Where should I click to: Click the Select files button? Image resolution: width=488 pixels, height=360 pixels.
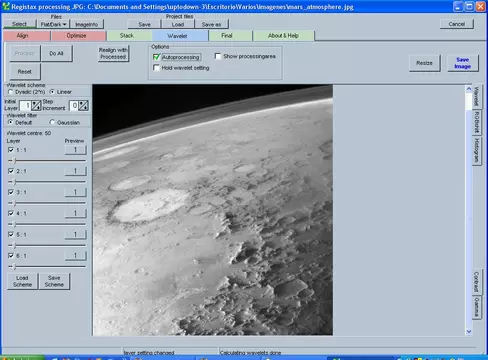click(x=19, y=24)
